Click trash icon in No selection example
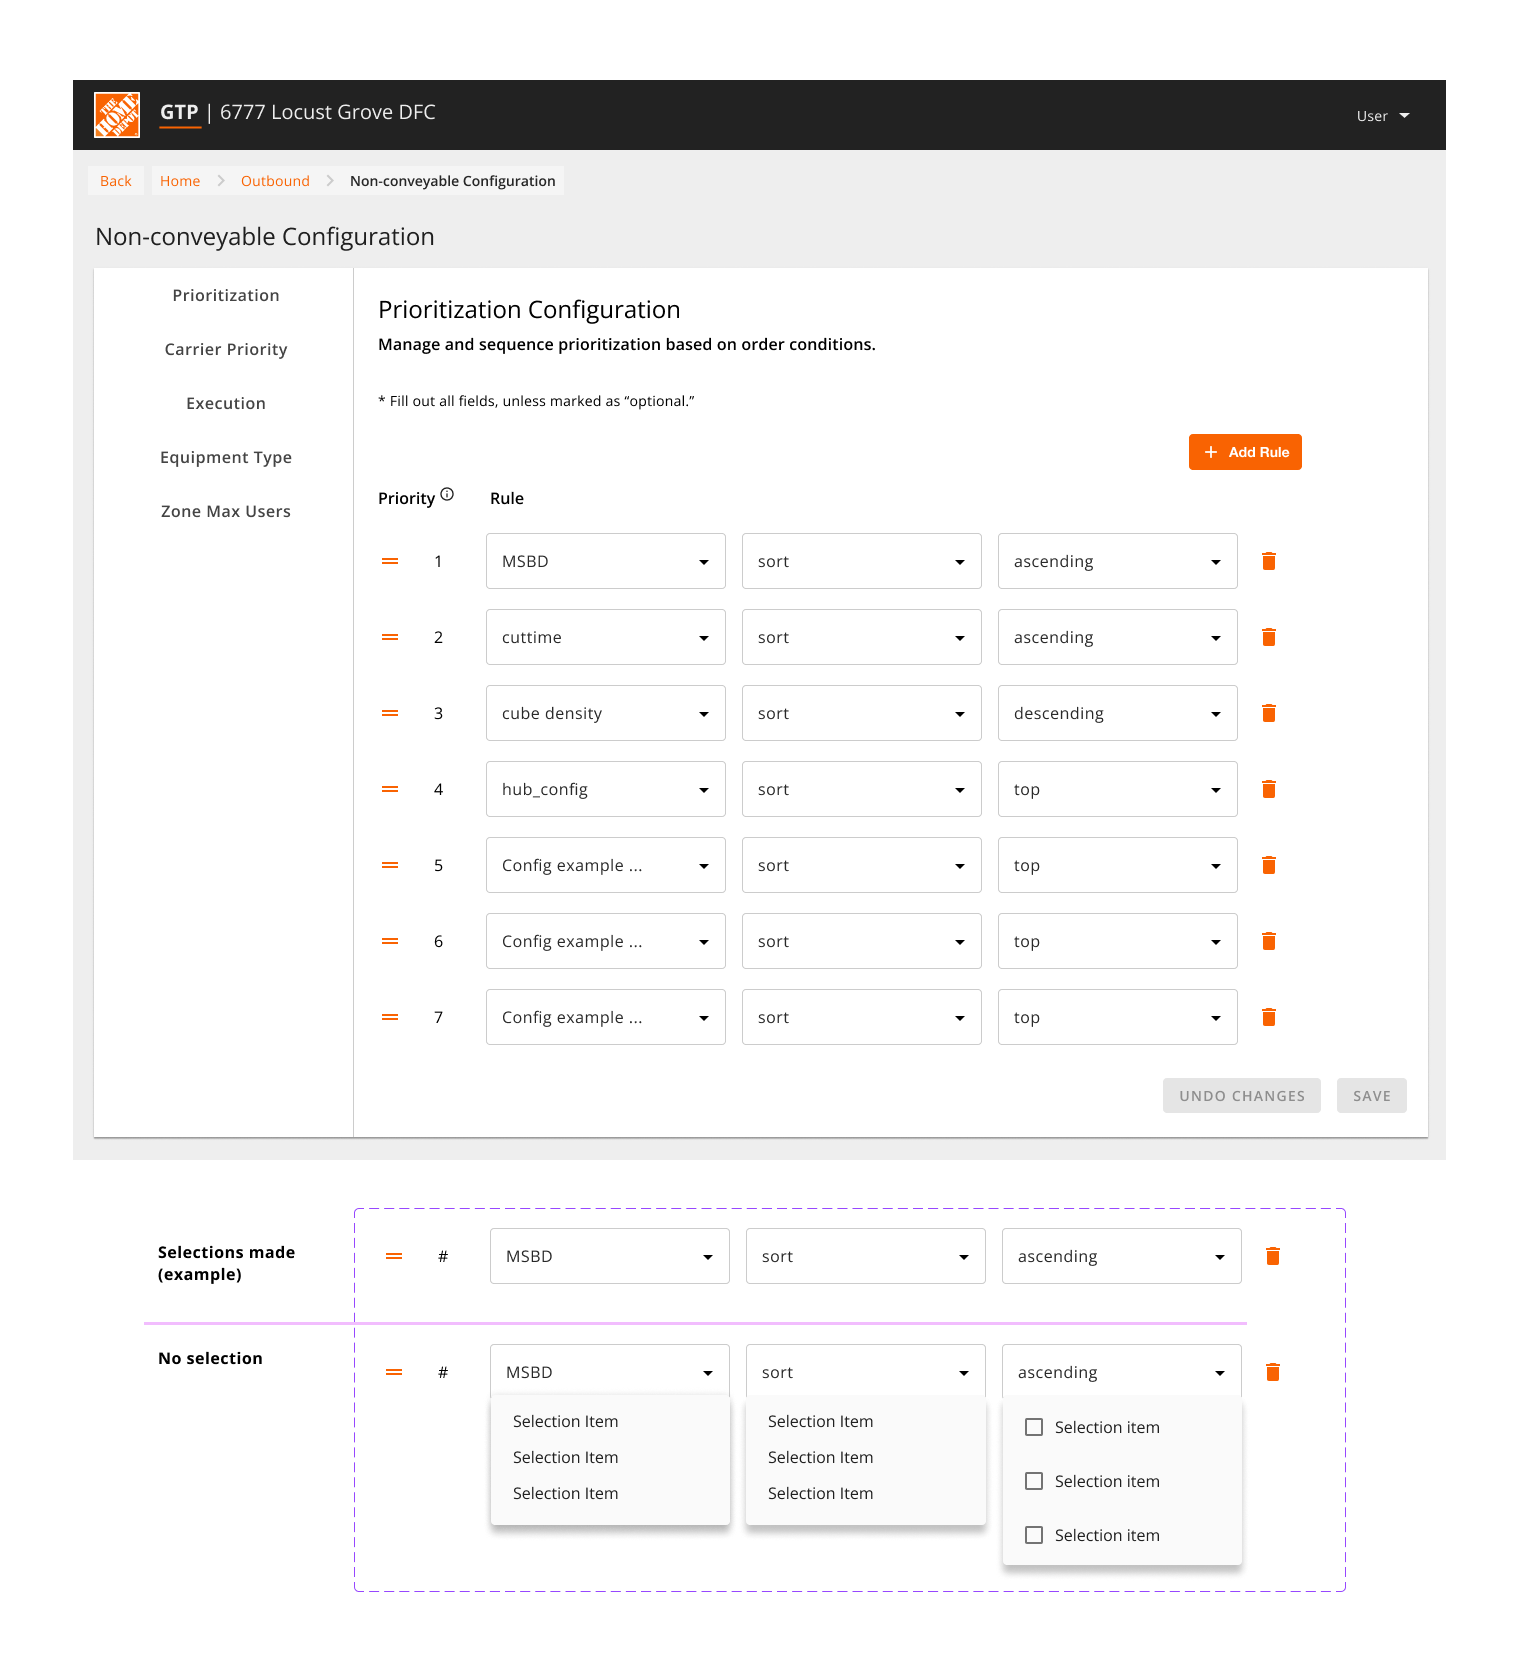1524x1657 pixels. coord(1273,1372)
